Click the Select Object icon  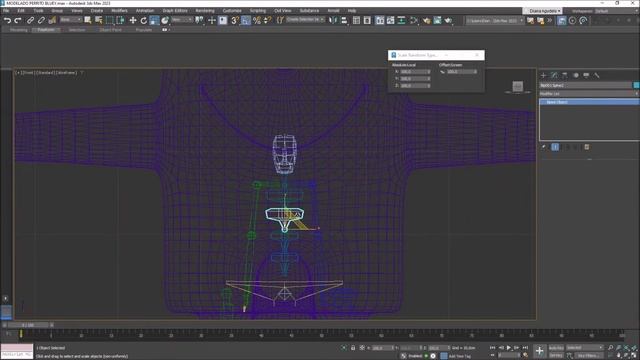(88, 20)
